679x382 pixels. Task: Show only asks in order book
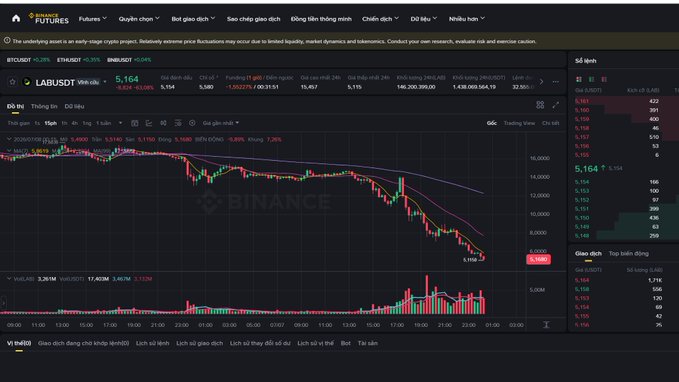tap(604, 79)
